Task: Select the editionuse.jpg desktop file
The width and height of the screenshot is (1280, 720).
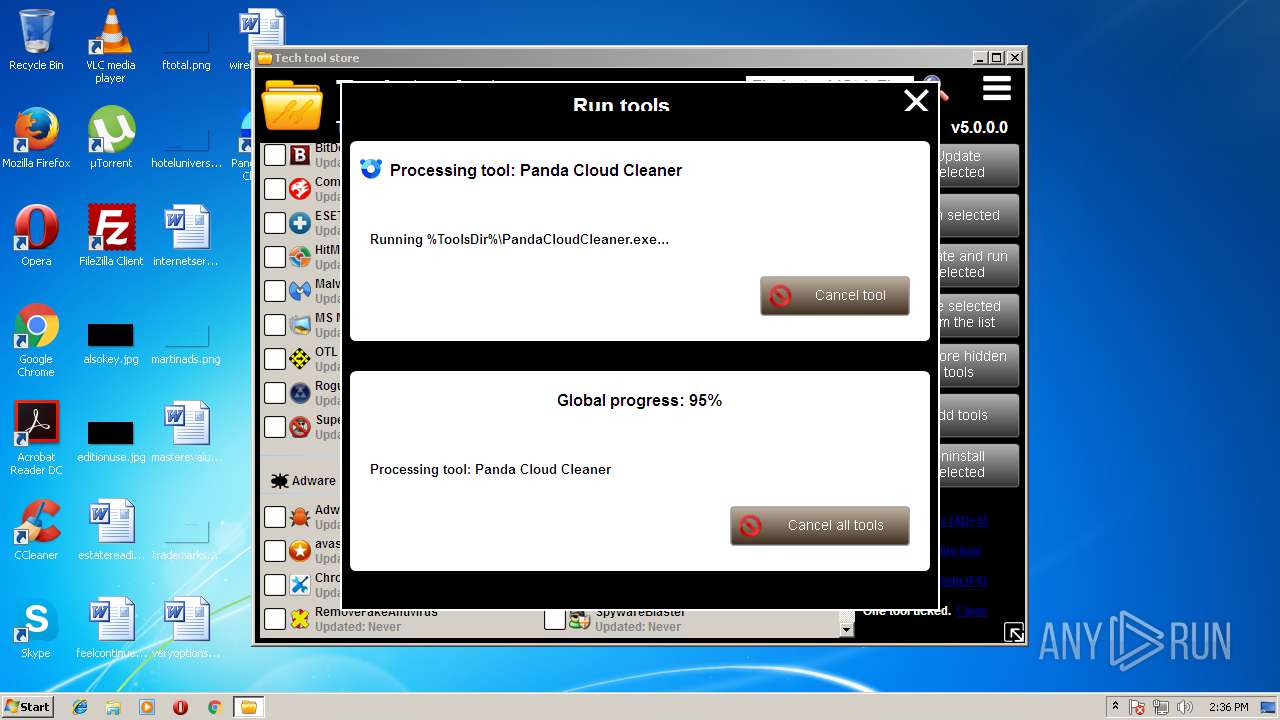Action: 111,441
